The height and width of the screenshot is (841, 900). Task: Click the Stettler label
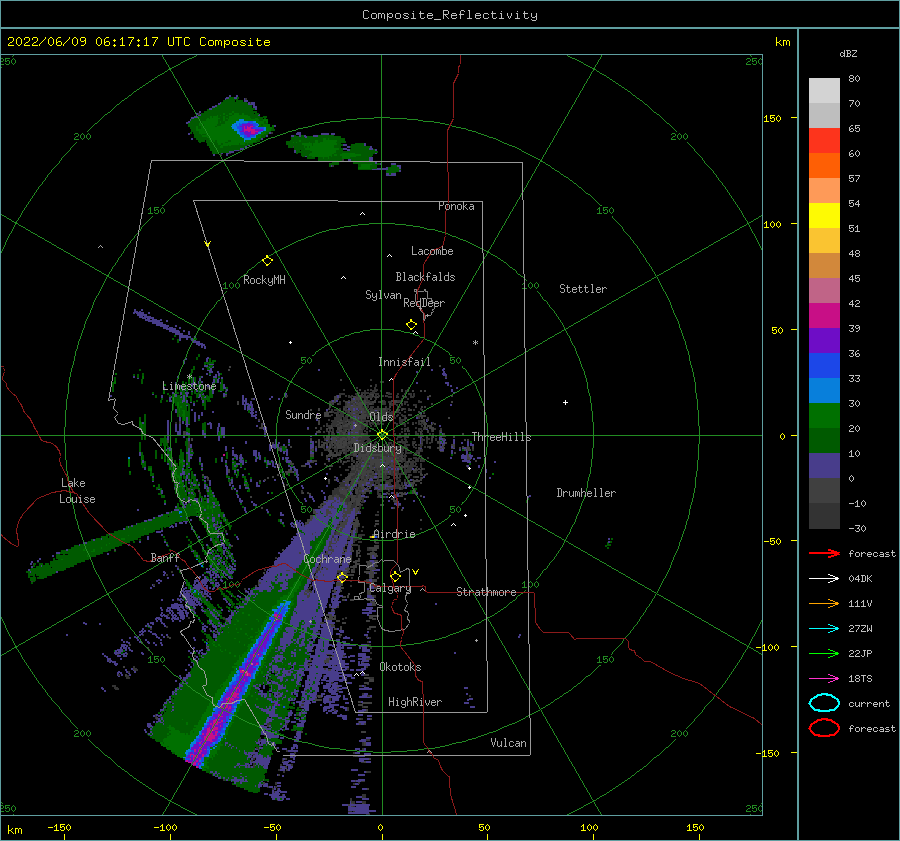pyautogui.click(x=583, y=289)
